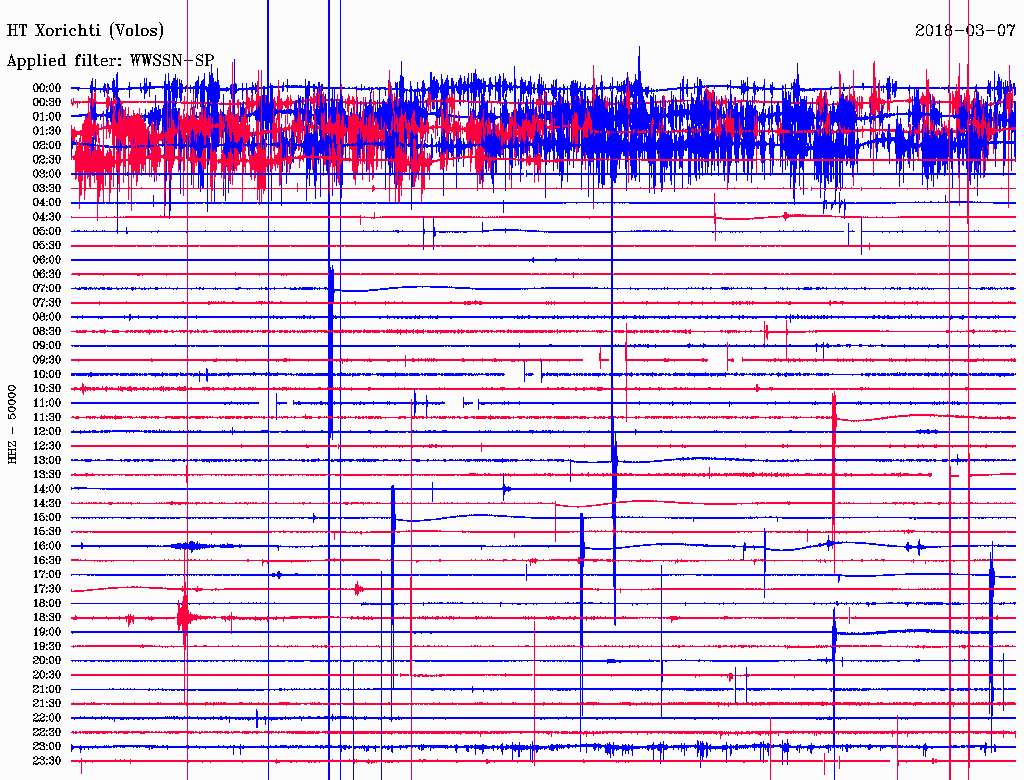Select the 18:00 time label
1024x780 pixels.
point(47,604)
